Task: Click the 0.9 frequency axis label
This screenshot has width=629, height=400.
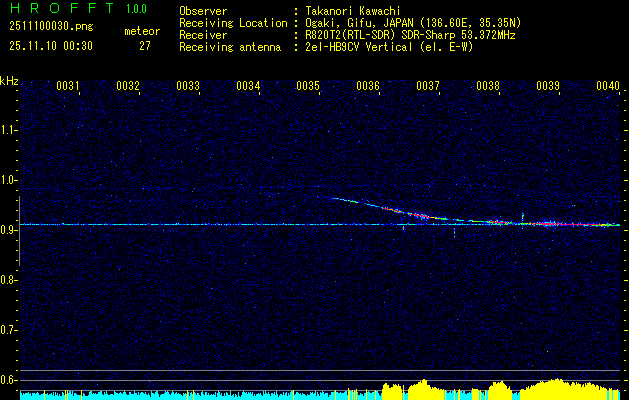Action: pos(9,229)
